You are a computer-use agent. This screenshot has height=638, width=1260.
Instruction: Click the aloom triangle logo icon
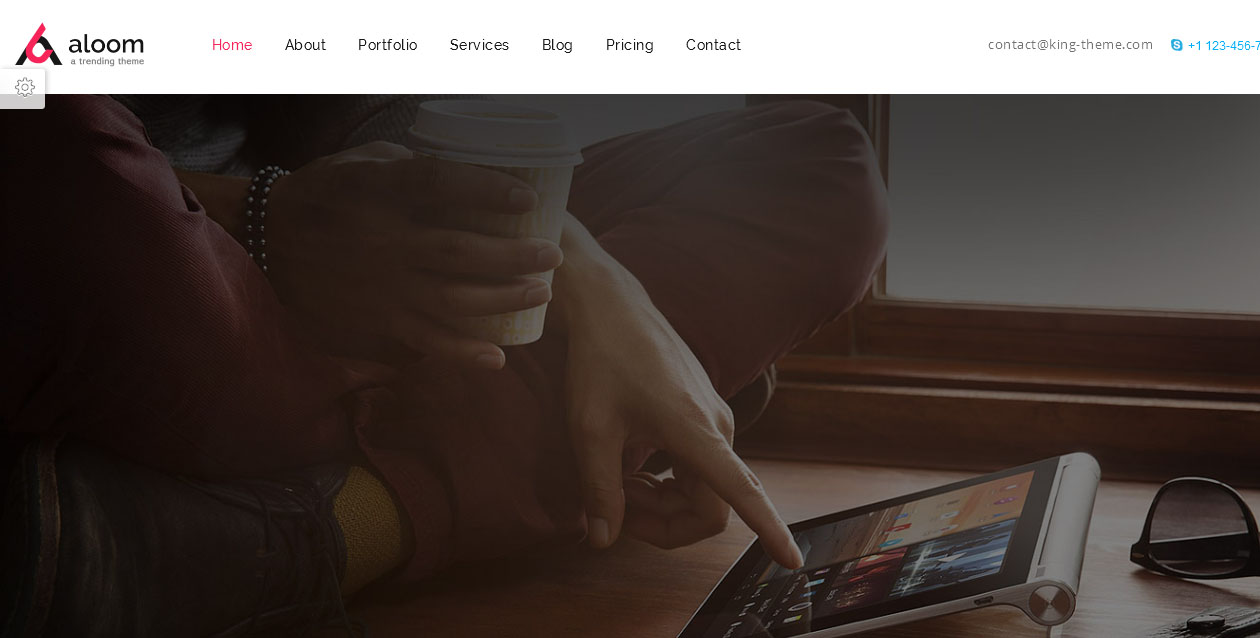tap(38, 44)
